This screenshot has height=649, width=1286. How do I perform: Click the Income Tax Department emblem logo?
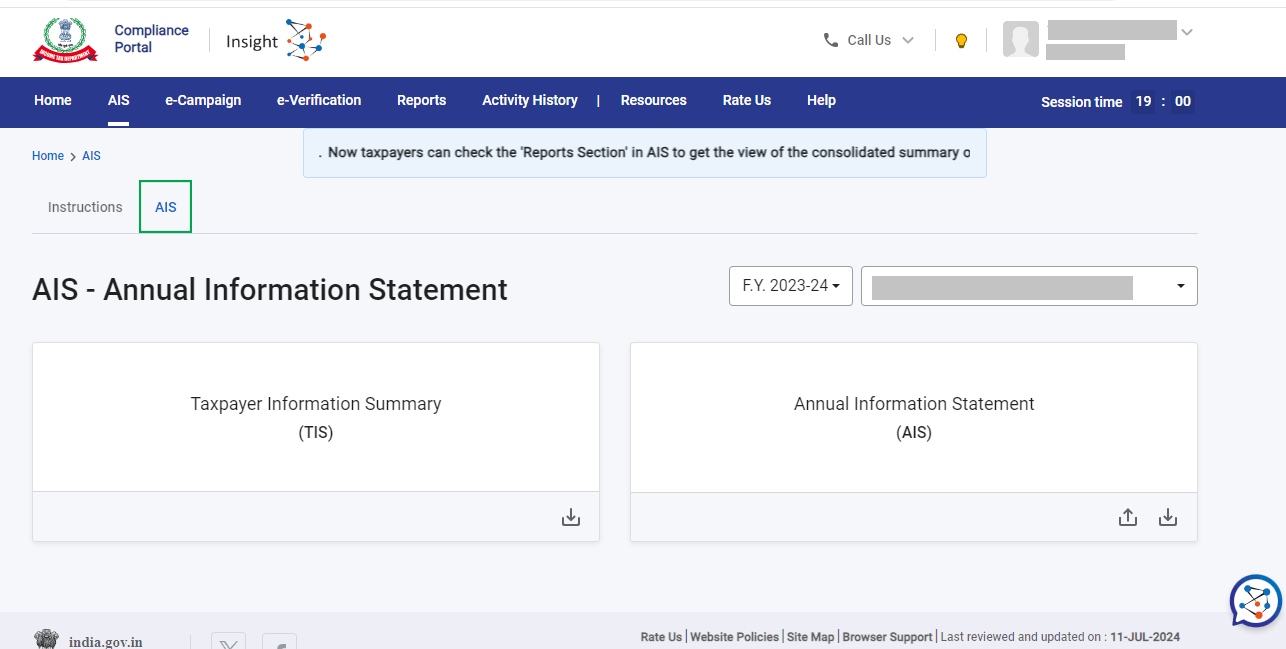tap(66, 40)
